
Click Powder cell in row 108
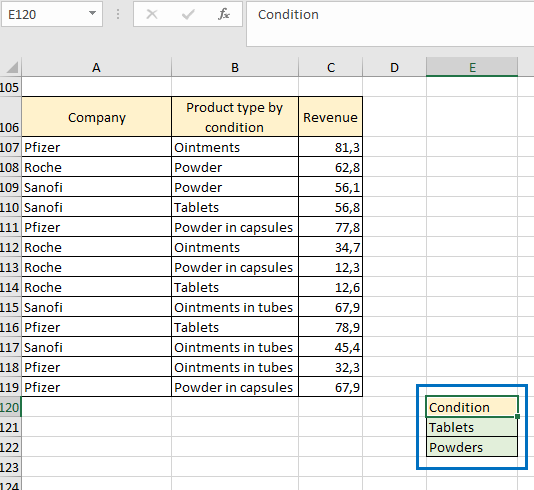point(235,167)
